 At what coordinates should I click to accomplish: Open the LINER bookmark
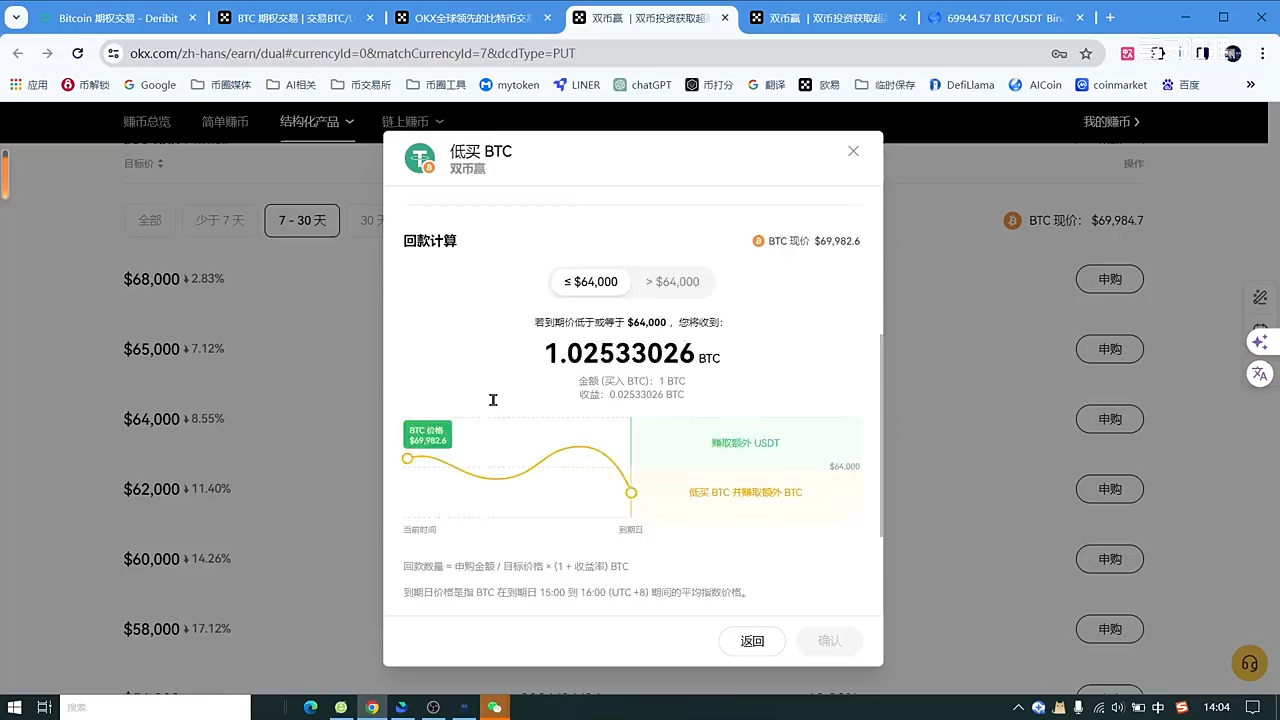click(x=577, y=85)
